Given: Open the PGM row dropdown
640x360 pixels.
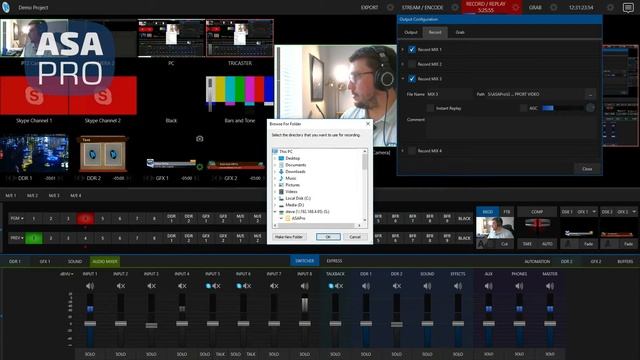Looking at the screenshot, I should point(17,218).
